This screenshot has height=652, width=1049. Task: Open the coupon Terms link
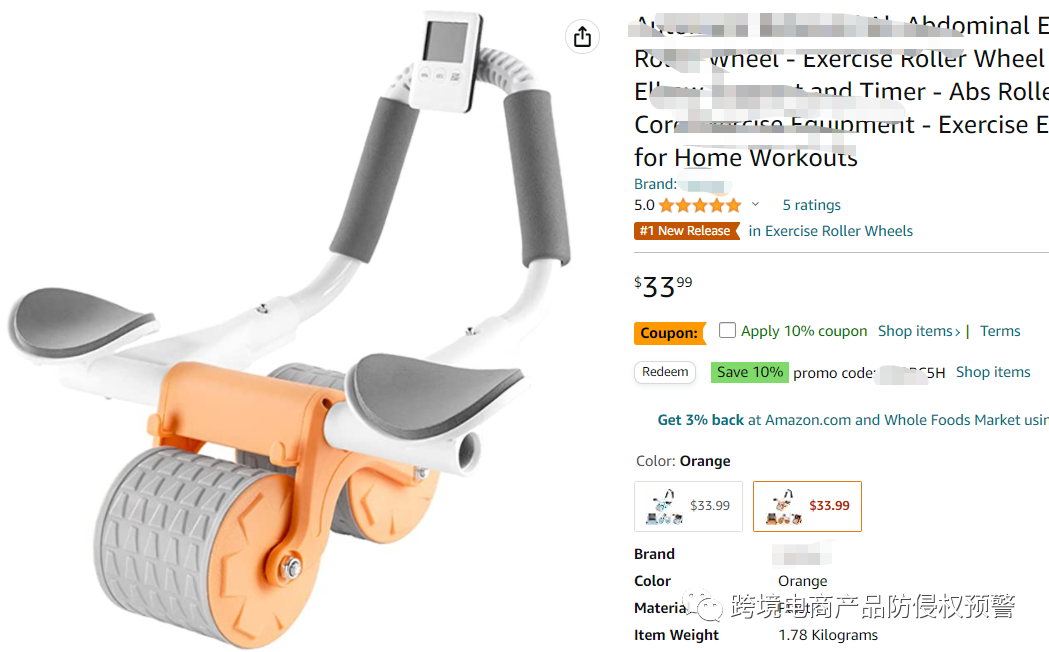coord(1000,331)
